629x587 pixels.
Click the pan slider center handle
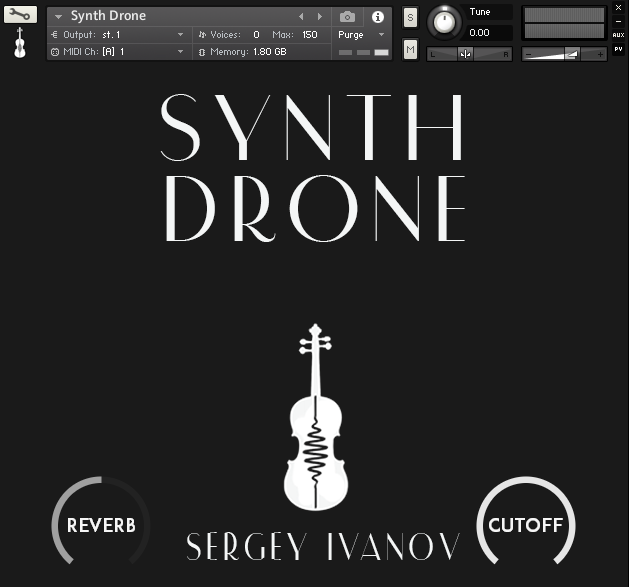(x=465, y=54)
